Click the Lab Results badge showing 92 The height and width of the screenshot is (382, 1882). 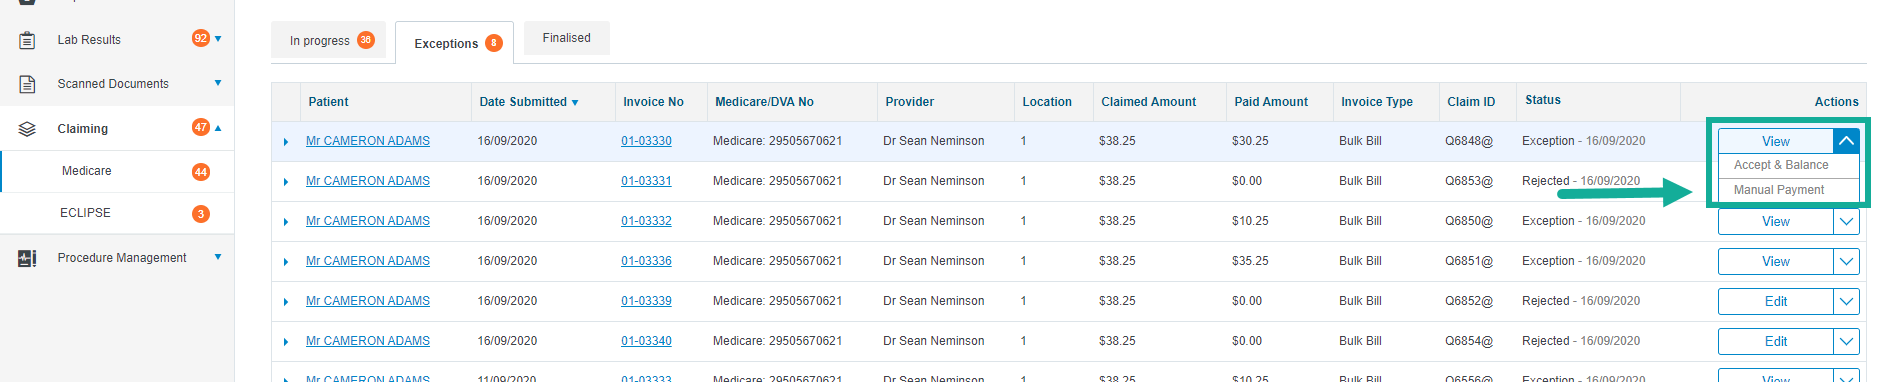[201, 38]
